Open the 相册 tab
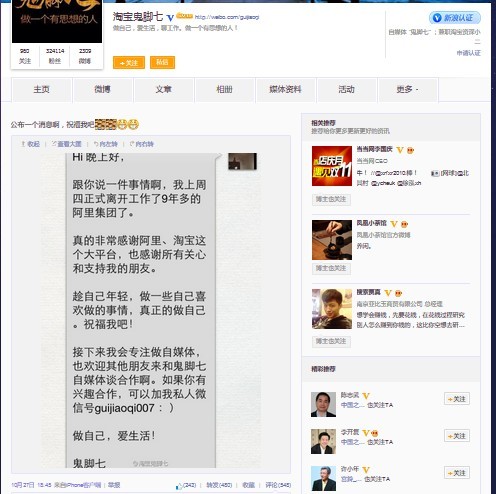496x494 pixels. (x=224, y=89)
